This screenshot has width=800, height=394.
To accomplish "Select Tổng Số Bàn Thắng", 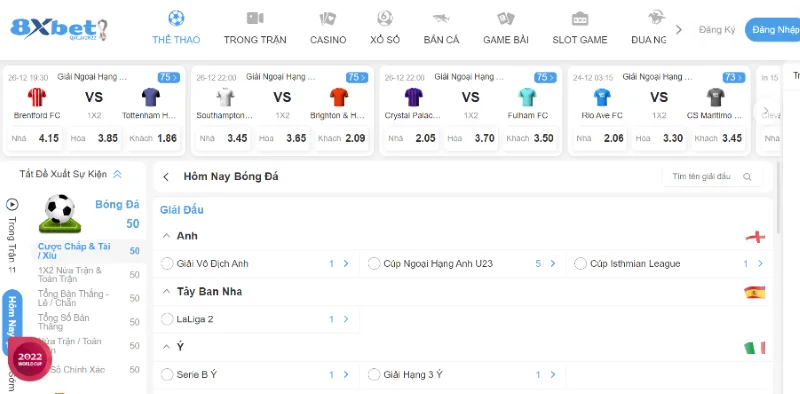I will coord(89,322).
